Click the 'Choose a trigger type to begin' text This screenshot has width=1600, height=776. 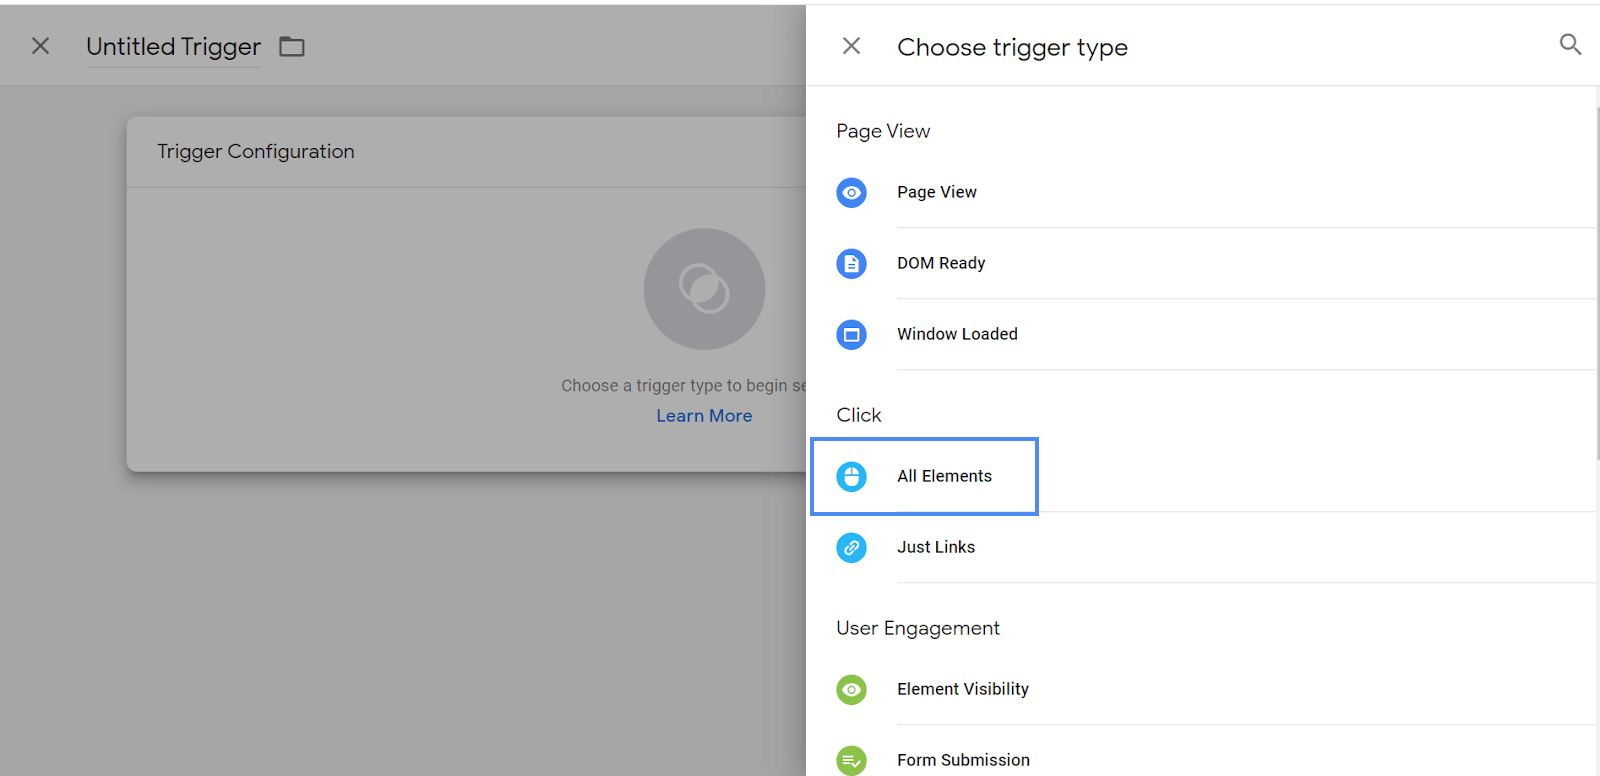[684, 386]
